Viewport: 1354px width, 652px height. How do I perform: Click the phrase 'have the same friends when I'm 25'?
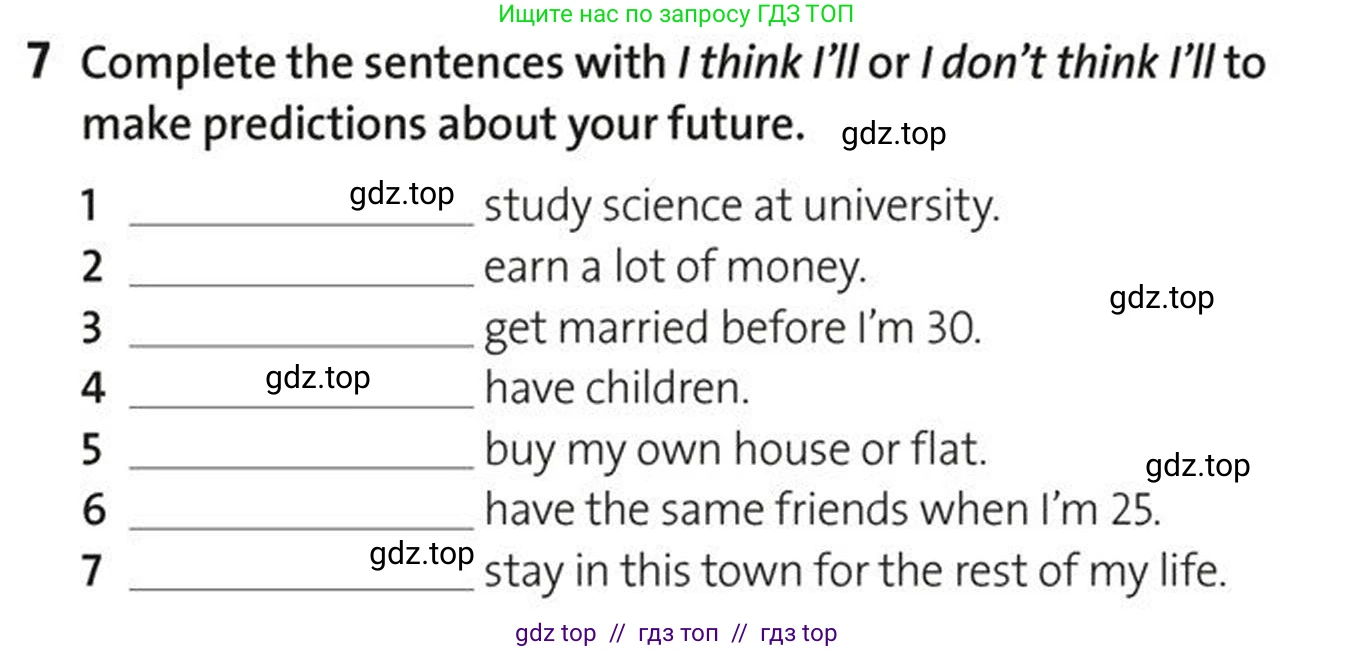coord(823,510)
